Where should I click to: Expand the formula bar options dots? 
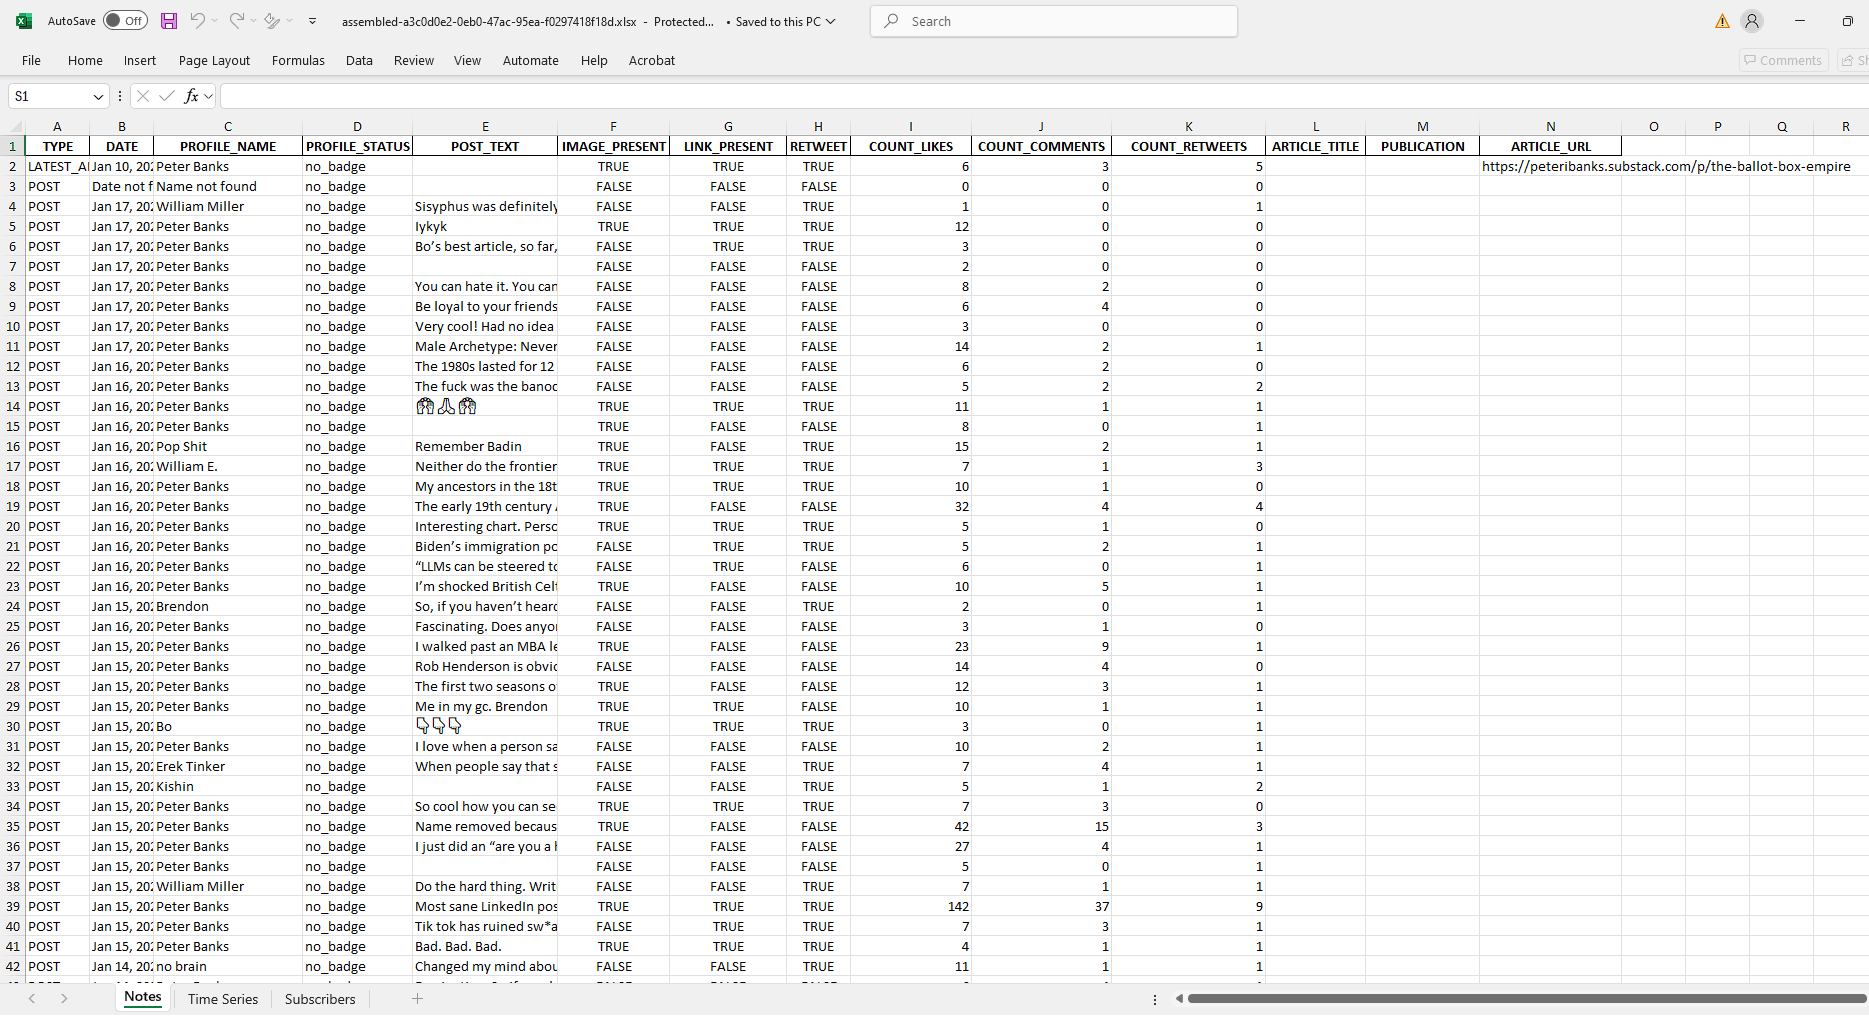click(120, 96)
